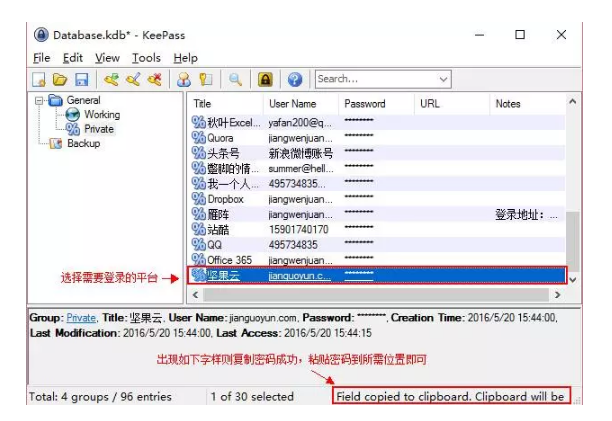Copy user name with the person icon
This screenshot has width=612, height=421.
pos(184,80)
